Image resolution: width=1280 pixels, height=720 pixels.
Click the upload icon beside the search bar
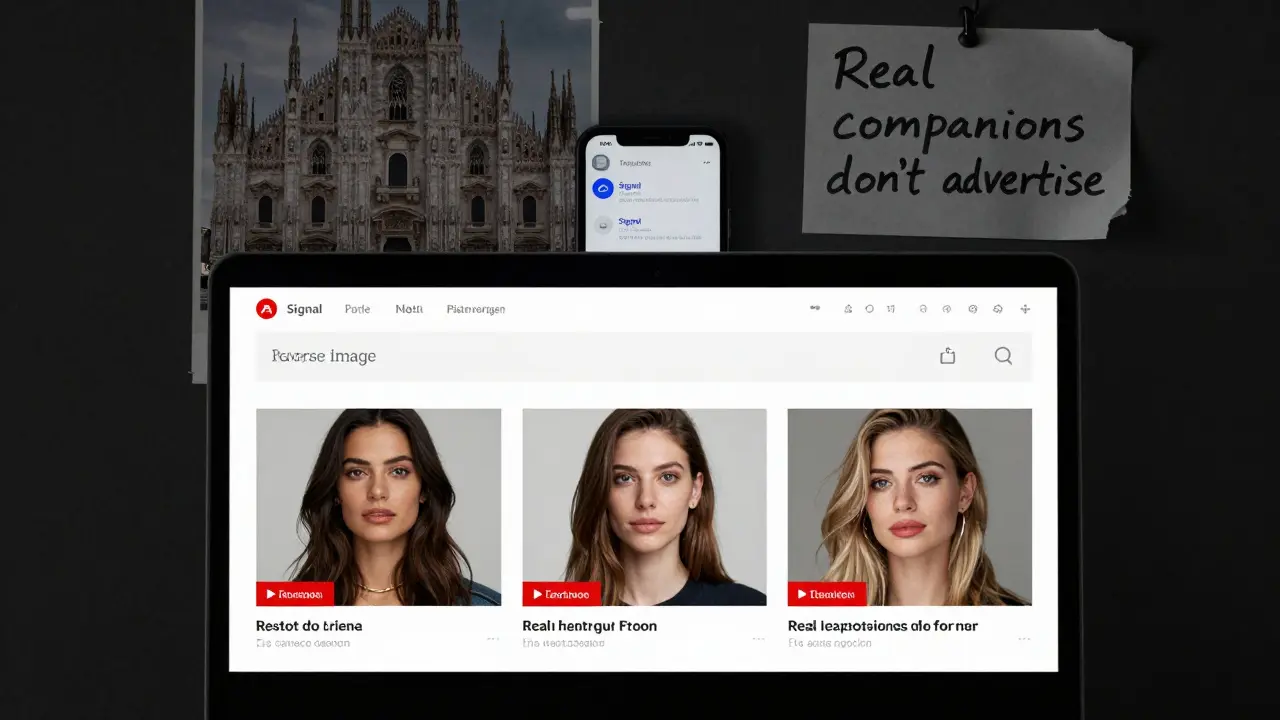pyautogui.click(x=947, y=355)
